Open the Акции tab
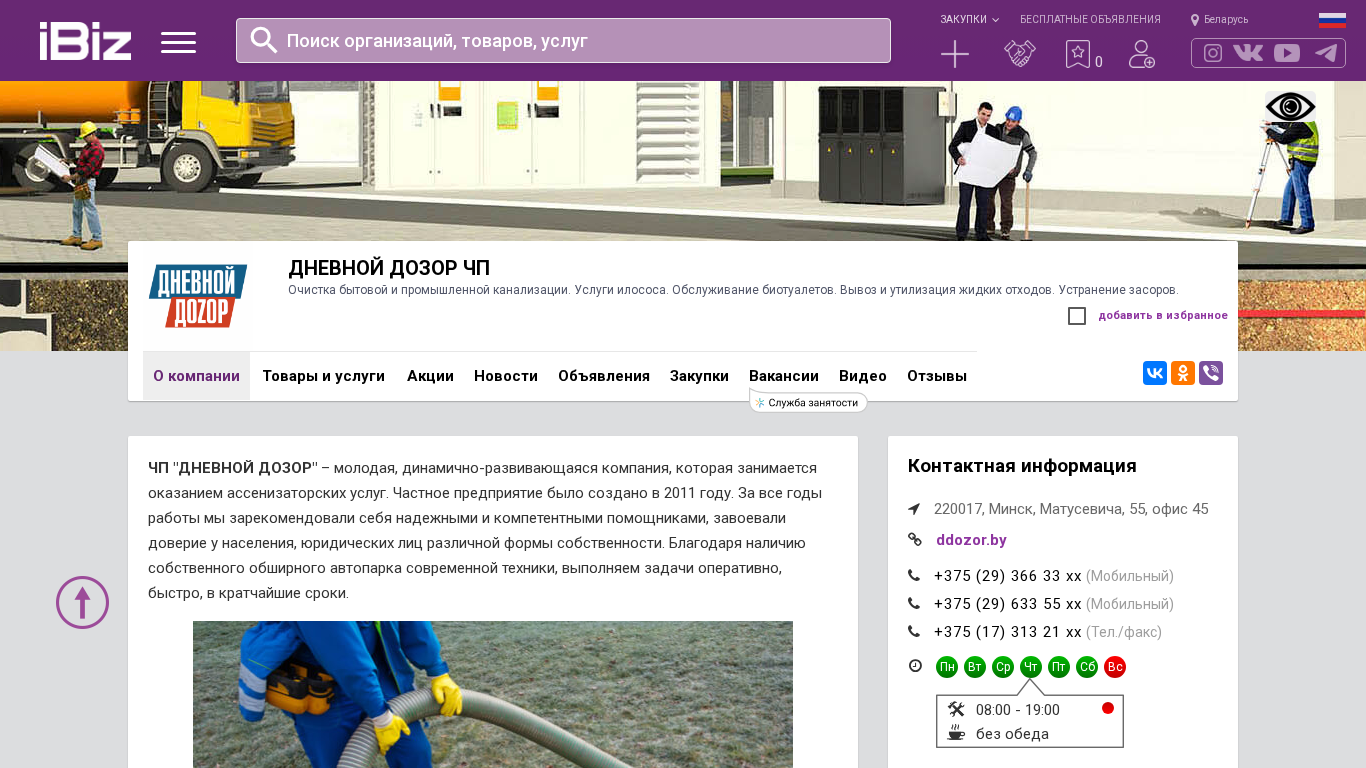This screenshot has width=1366, height=768. pos(430,376)
